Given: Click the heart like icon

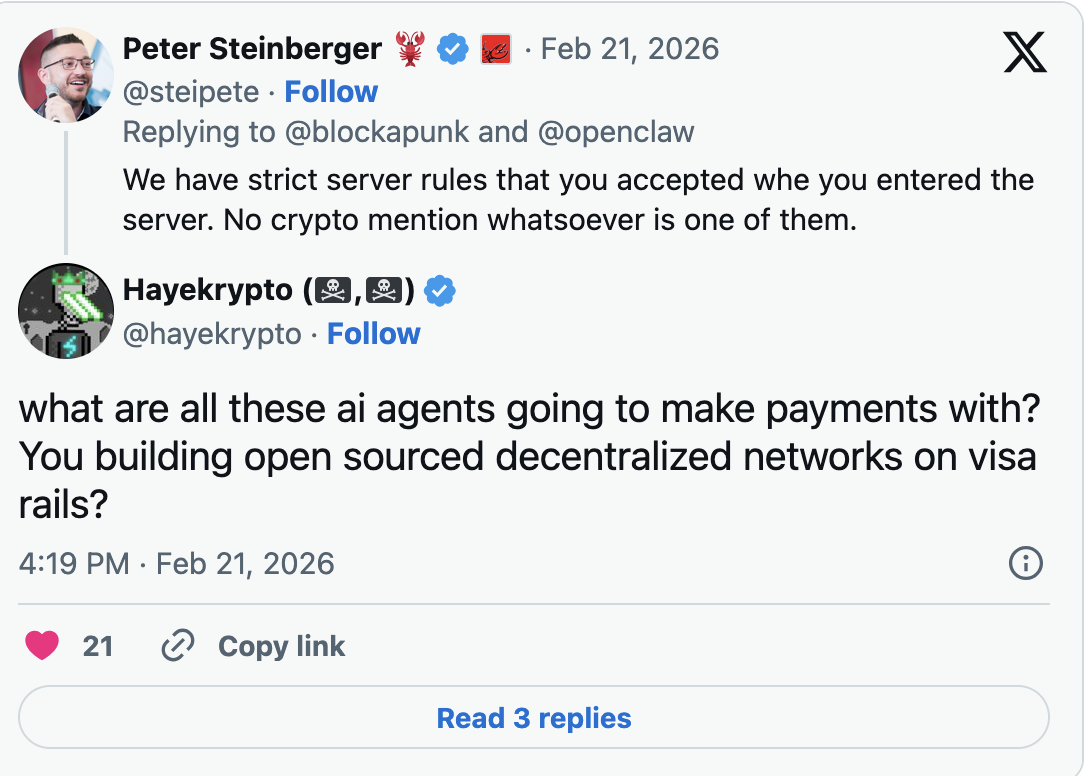Looking at the screenshot, I should [x=42, y=646].
